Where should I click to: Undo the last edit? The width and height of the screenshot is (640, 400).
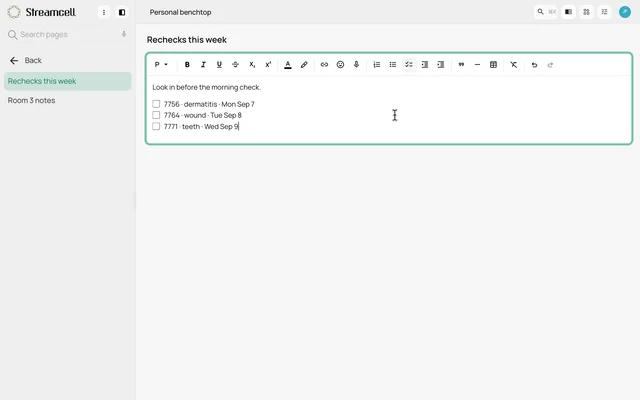click(534, 64)
